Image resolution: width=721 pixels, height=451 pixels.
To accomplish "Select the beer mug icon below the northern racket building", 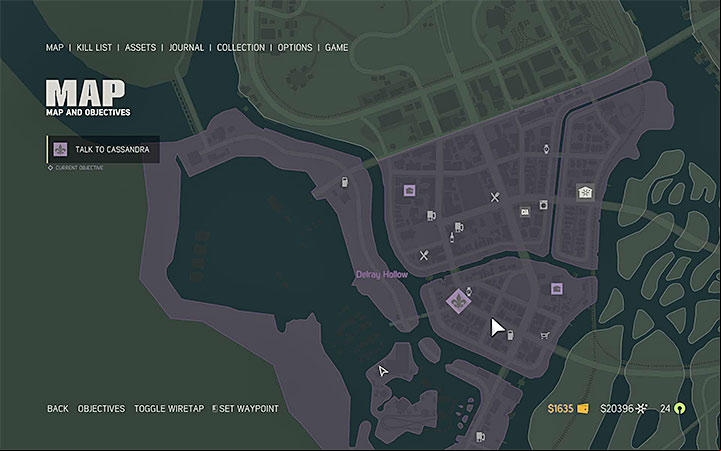I will pyautogui.click(x=431, y=215).
